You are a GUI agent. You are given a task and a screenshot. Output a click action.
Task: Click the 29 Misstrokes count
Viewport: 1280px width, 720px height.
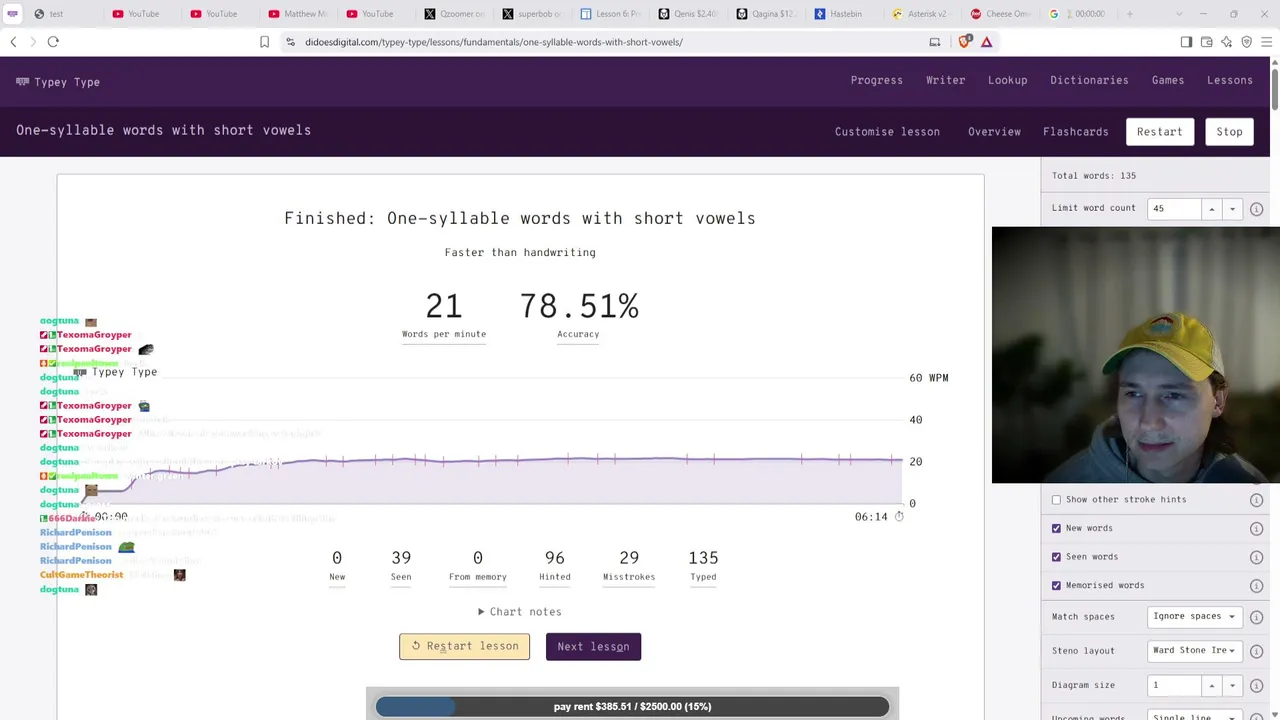(629, 558)
